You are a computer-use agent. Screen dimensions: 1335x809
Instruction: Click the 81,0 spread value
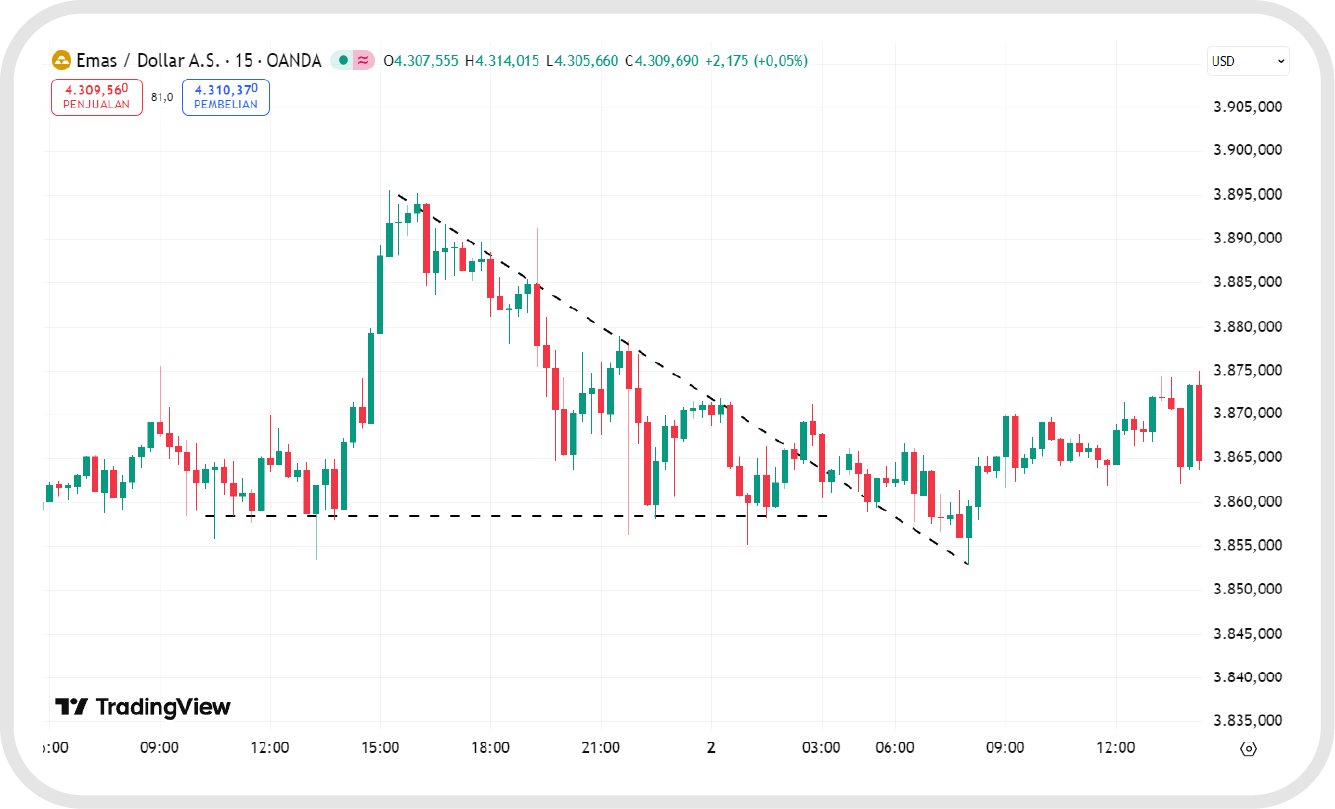(162, 97)
